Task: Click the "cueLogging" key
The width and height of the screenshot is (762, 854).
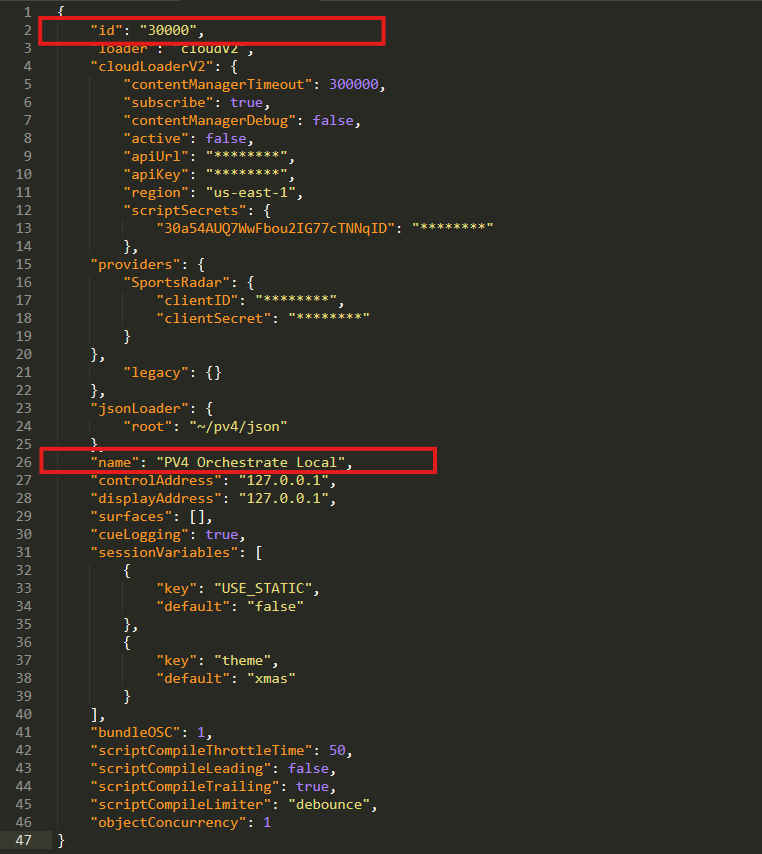Action: [x=140, y=534]
